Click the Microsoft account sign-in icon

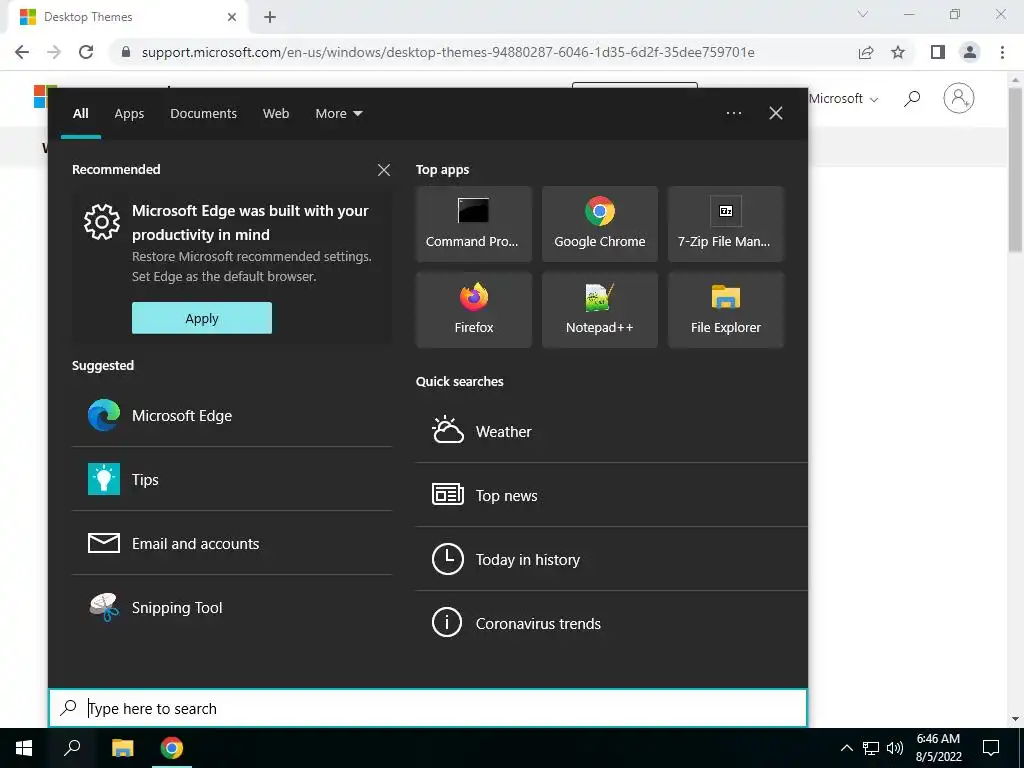(x=959, y=98)
